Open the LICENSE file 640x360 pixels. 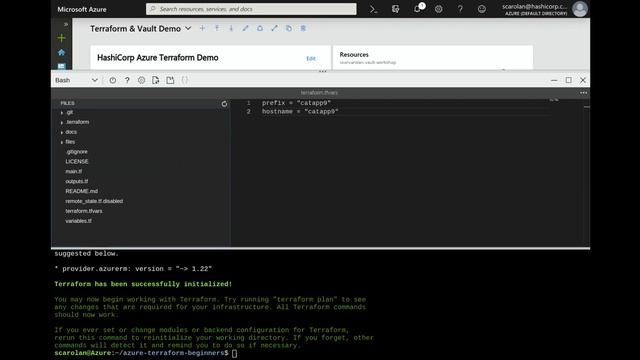pyautogui.click(x=77, y=162)
